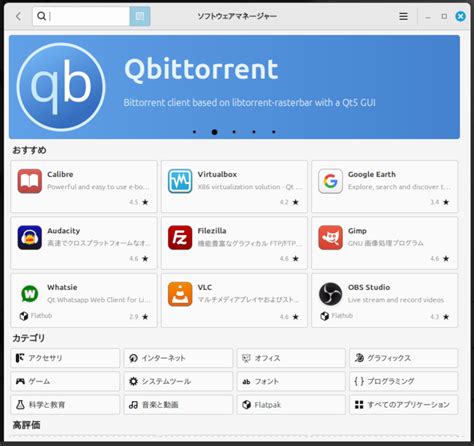This screenshot has height=446, width=474.
Task: Click the 音楽と動画 music note icon
Action: point(133,405)
